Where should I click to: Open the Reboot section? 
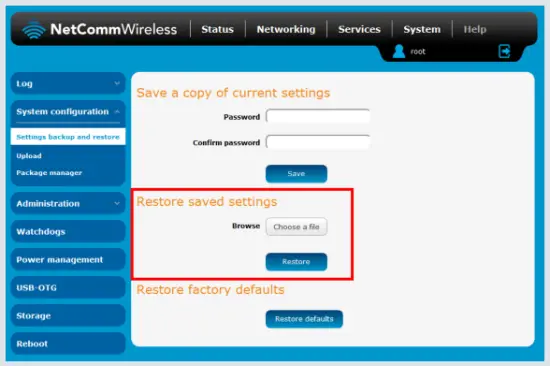(x=68, y=344)
